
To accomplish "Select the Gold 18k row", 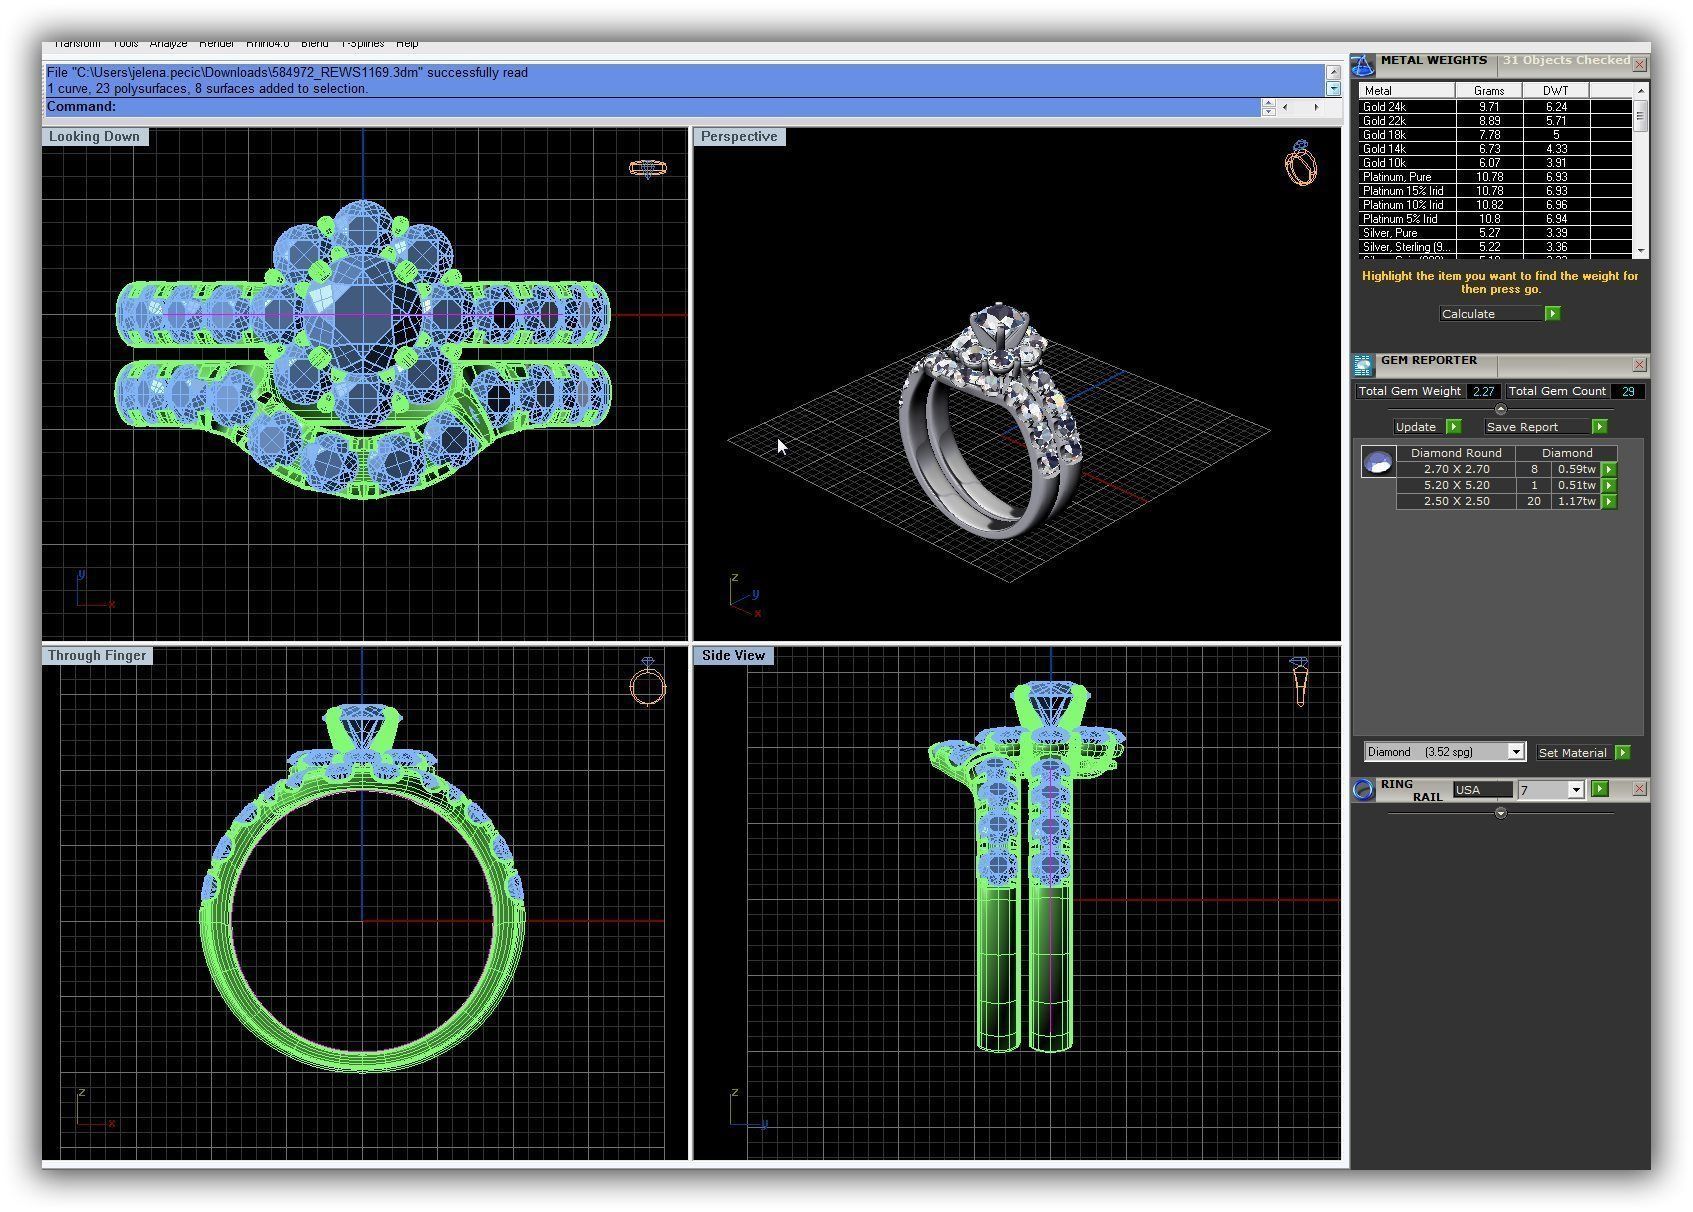I will [1495, 135].
